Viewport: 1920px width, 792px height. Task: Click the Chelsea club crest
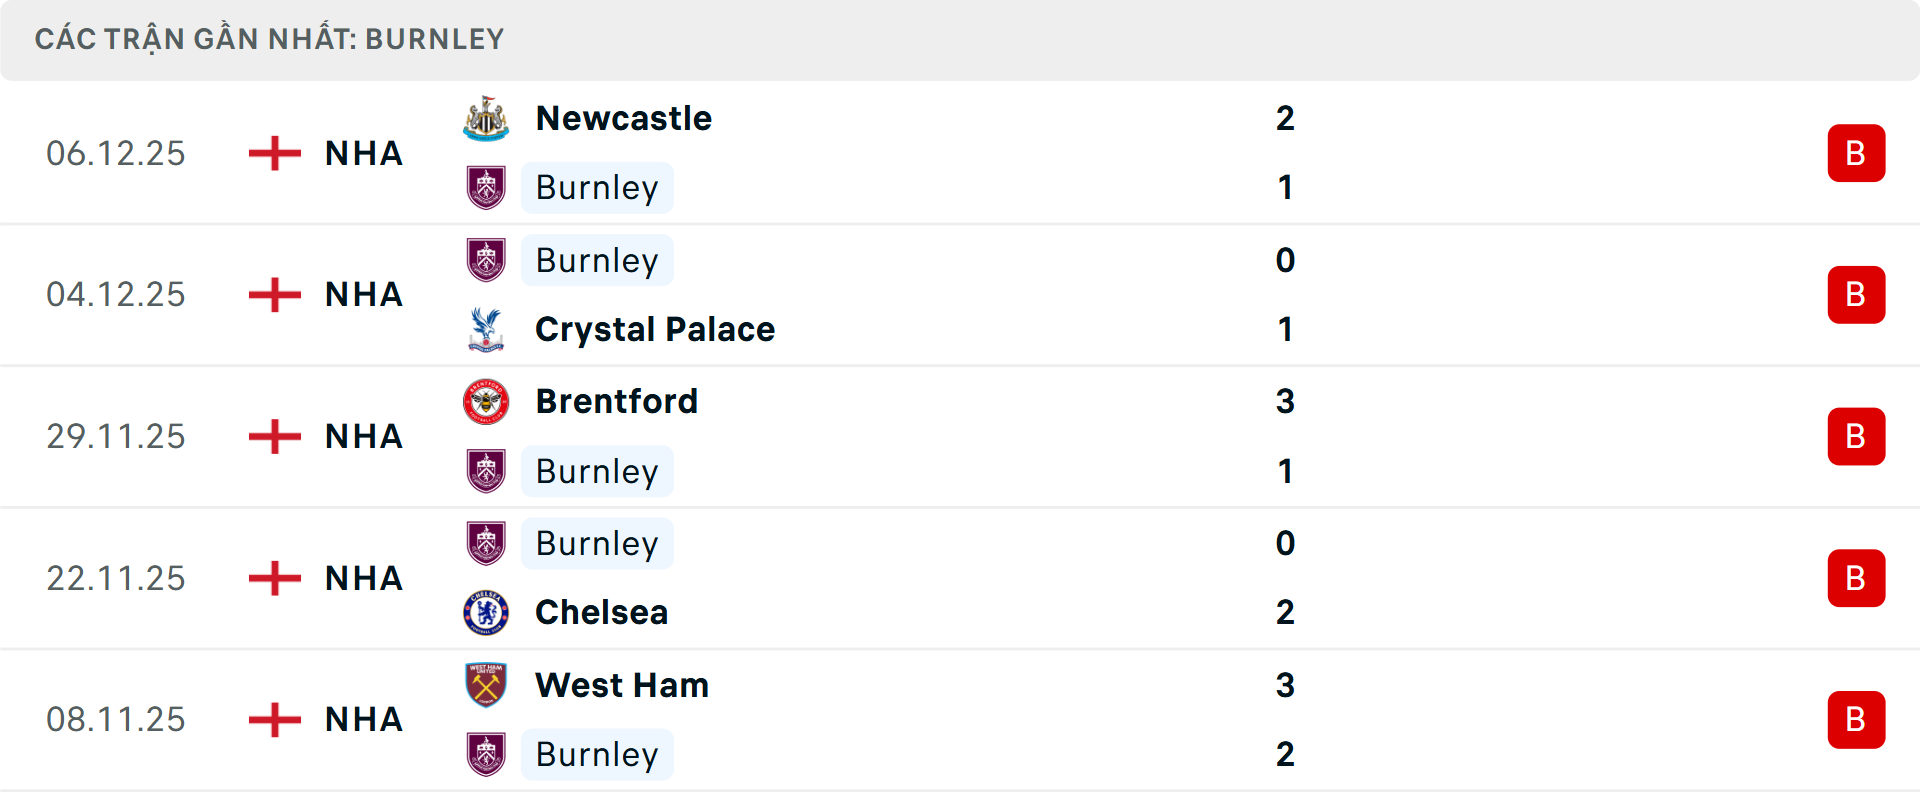486,613
